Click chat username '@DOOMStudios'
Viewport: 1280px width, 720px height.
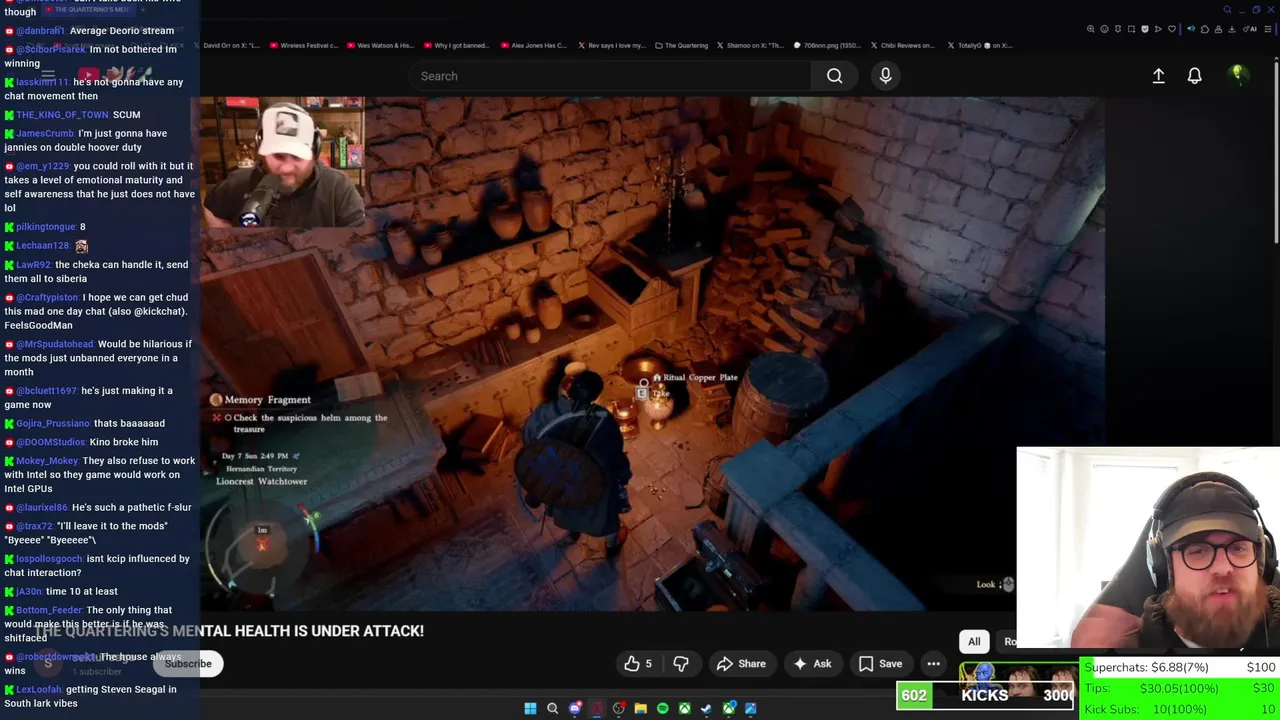coord(50,442)
